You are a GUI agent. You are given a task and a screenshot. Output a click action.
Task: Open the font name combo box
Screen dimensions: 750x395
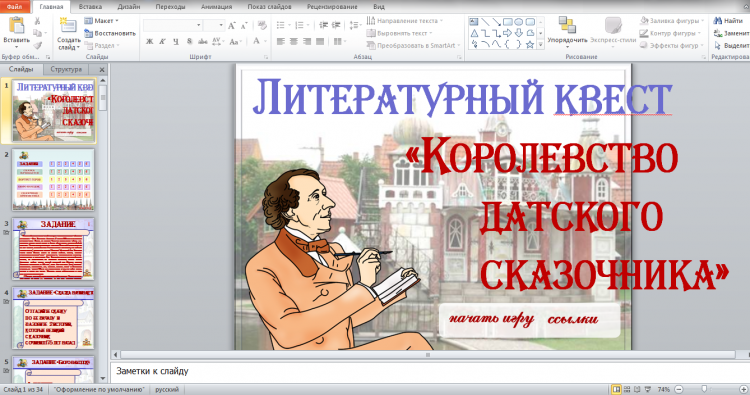click(x=173, y=25)
